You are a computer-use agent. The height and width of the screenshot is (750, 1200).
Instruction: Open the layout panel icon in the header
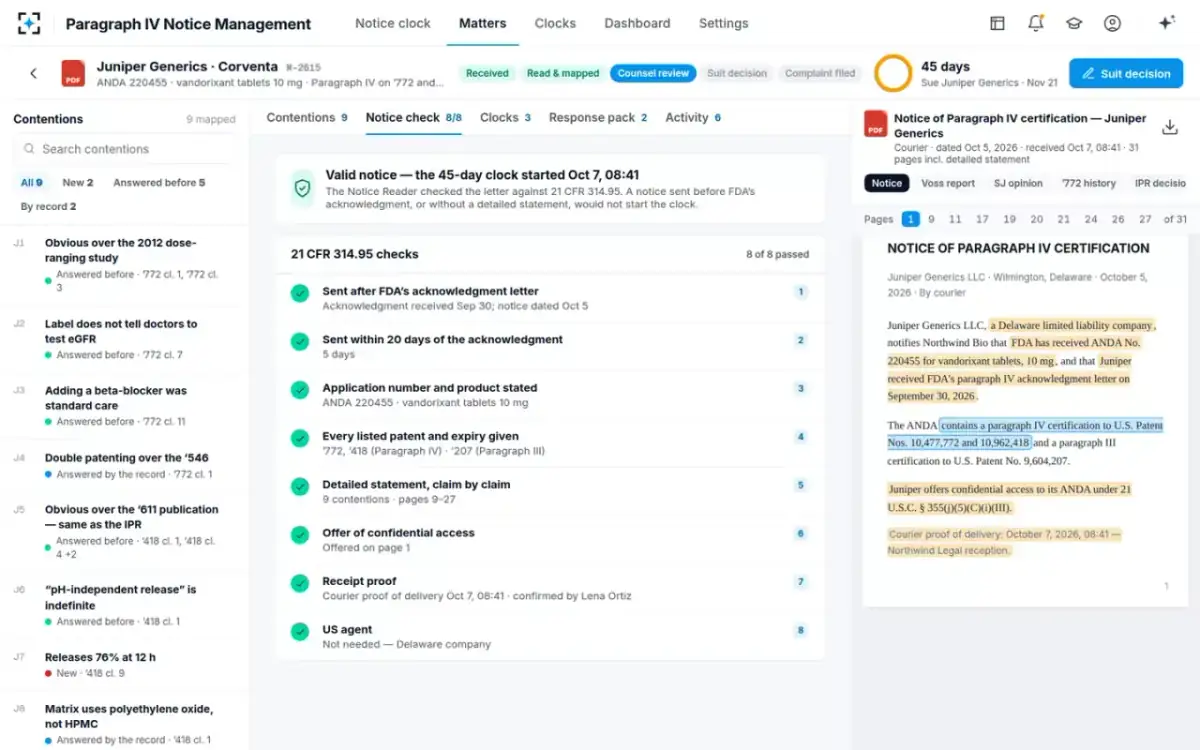tap(997, 23)
